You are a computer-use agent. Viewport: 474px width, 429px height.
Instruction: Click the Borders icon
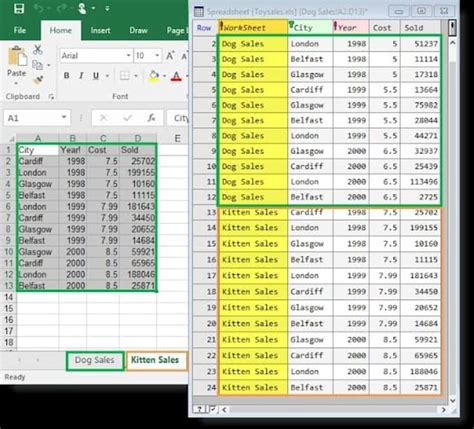point(124,76)
